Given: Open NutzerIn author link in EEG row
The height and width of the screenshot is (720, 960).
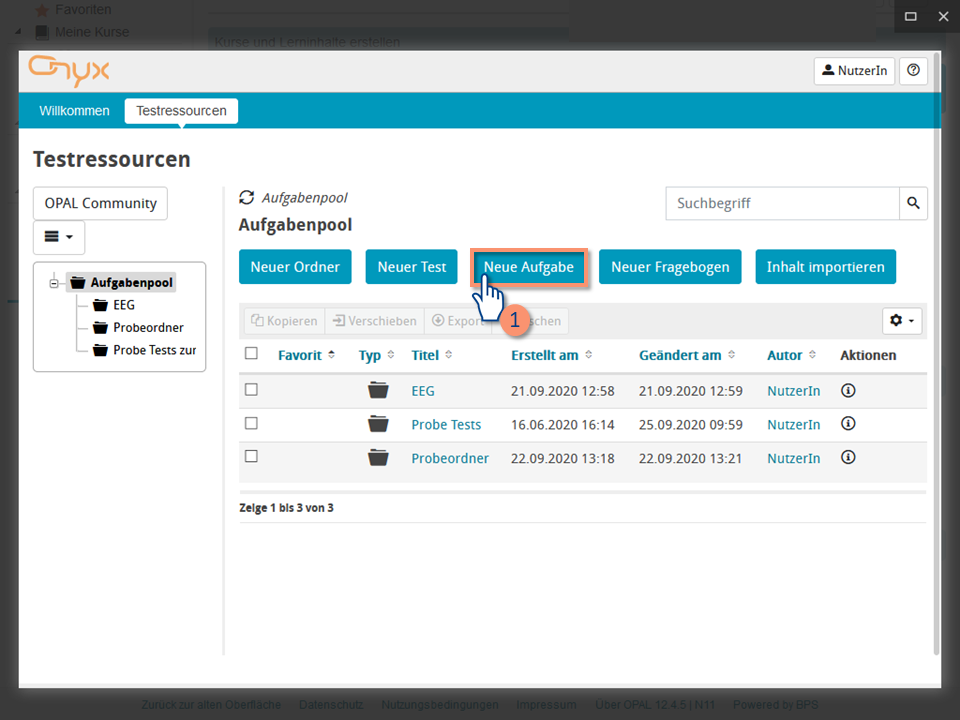Looking at the screenshot, I should [793, 391].
